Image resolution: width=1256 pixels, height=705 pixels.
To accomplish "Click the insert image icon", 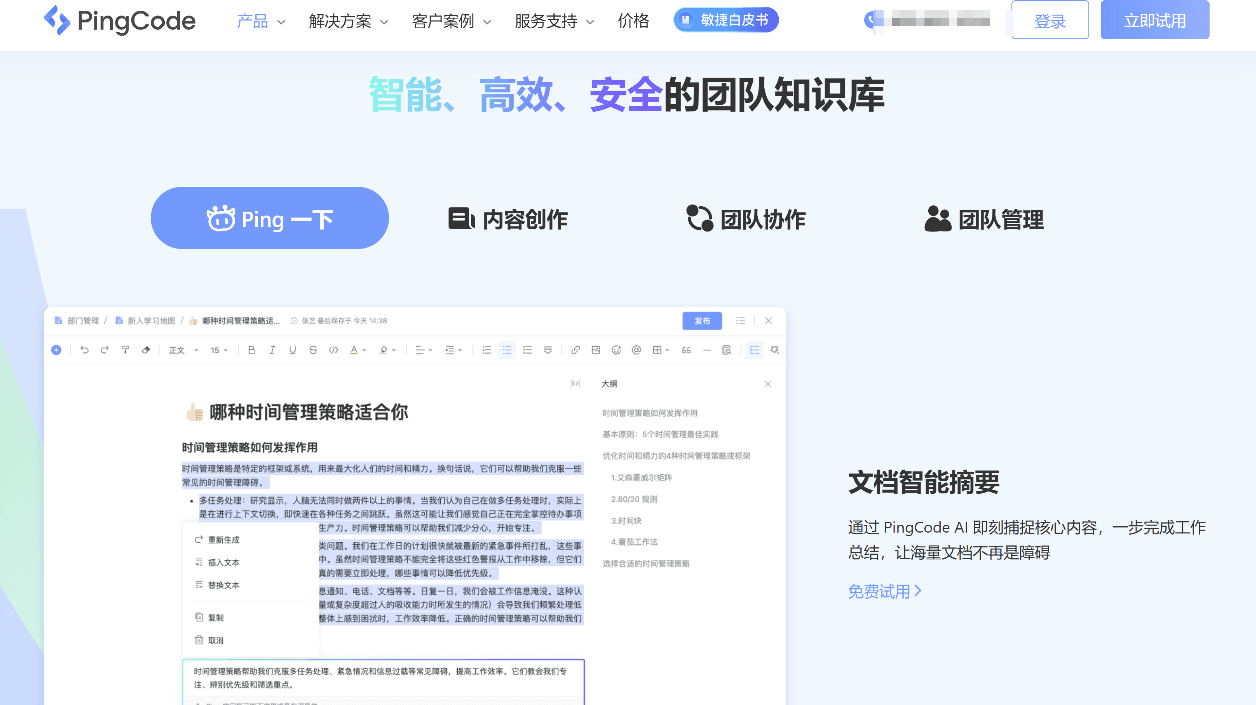I will tap(596, 350).
